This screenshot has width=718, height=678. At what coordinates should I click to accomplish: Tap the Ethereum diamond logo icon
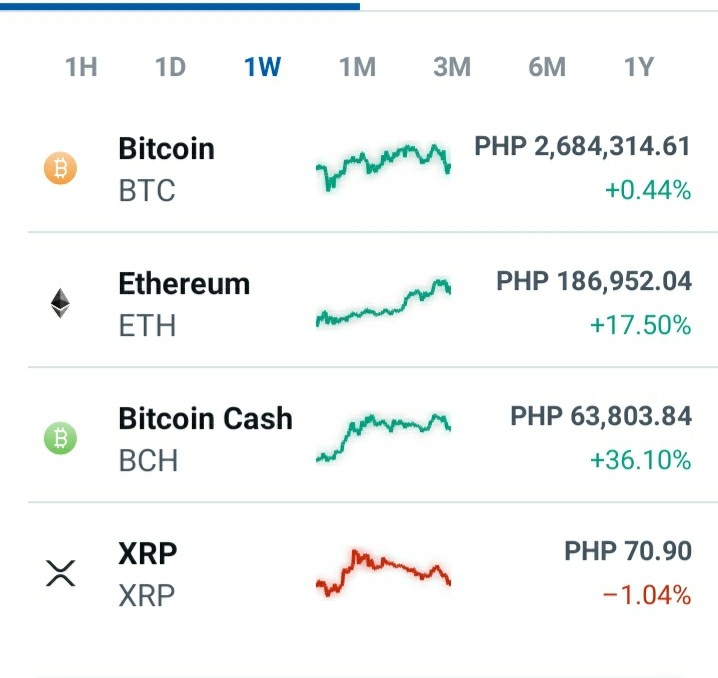[60, 303]
